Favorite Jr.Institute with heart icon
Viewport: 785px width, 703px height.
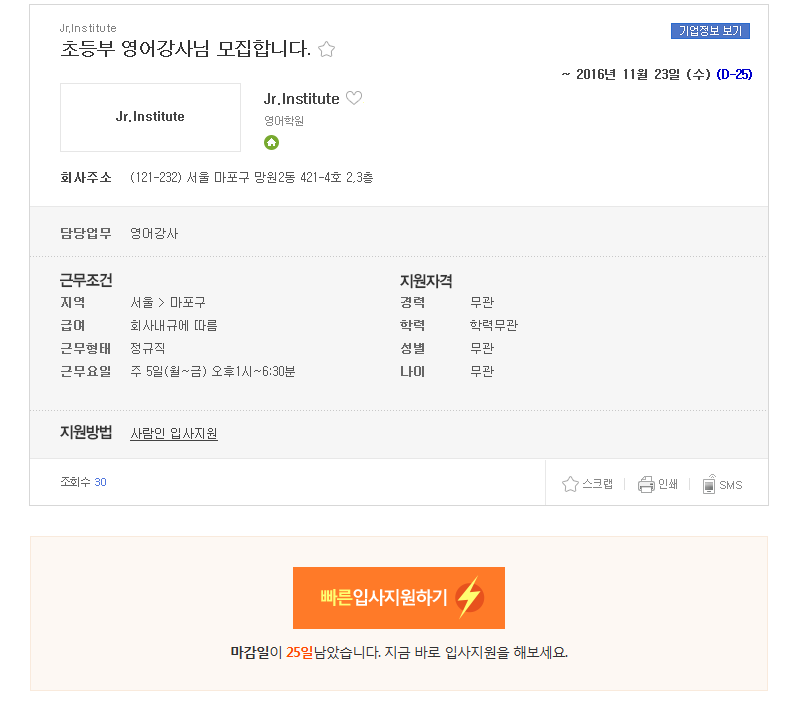coord(354,98)
